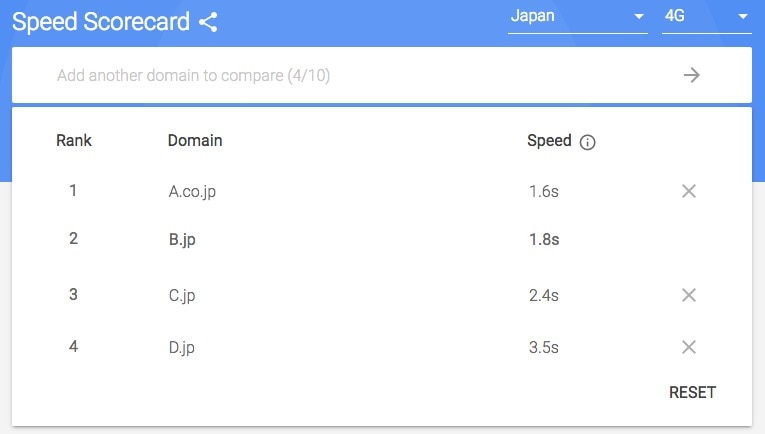Remove A.co.jp with its X icon

point(689,191)
